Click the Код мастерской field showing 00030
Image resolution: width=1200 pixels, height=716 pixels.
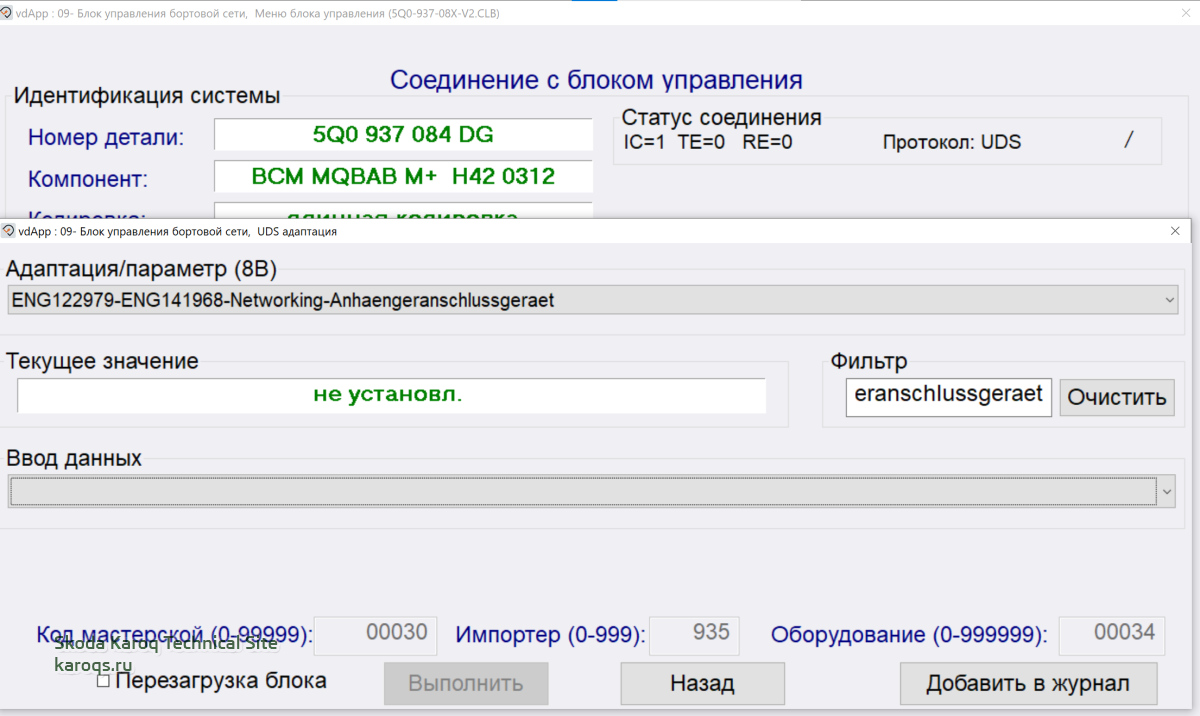coord(375,634)
